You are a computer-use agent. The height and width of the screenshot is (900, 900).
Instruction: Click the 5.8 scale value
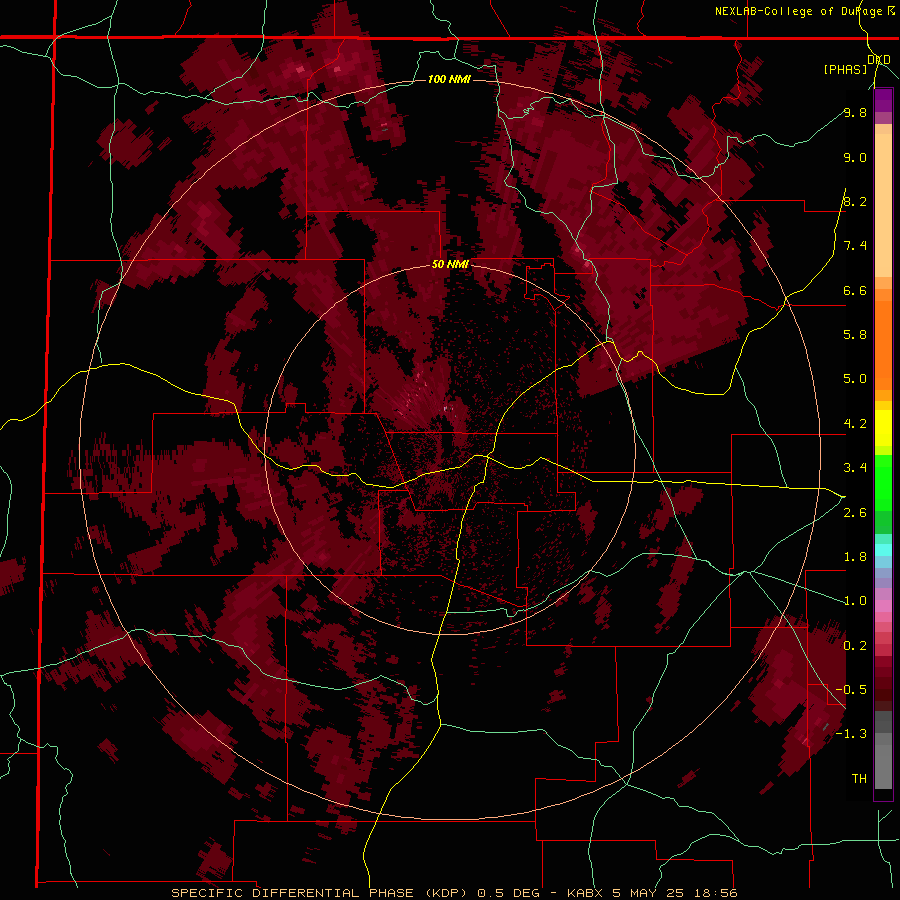(x=855, y=335)
